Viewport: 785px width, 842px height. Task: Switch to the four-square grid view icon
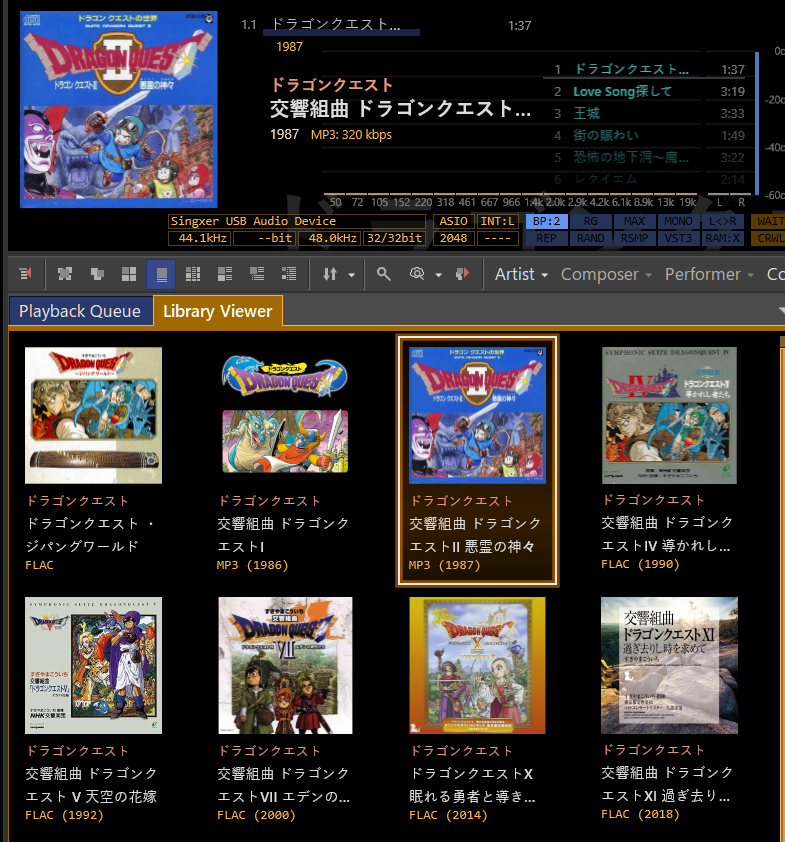coord(129,274)
